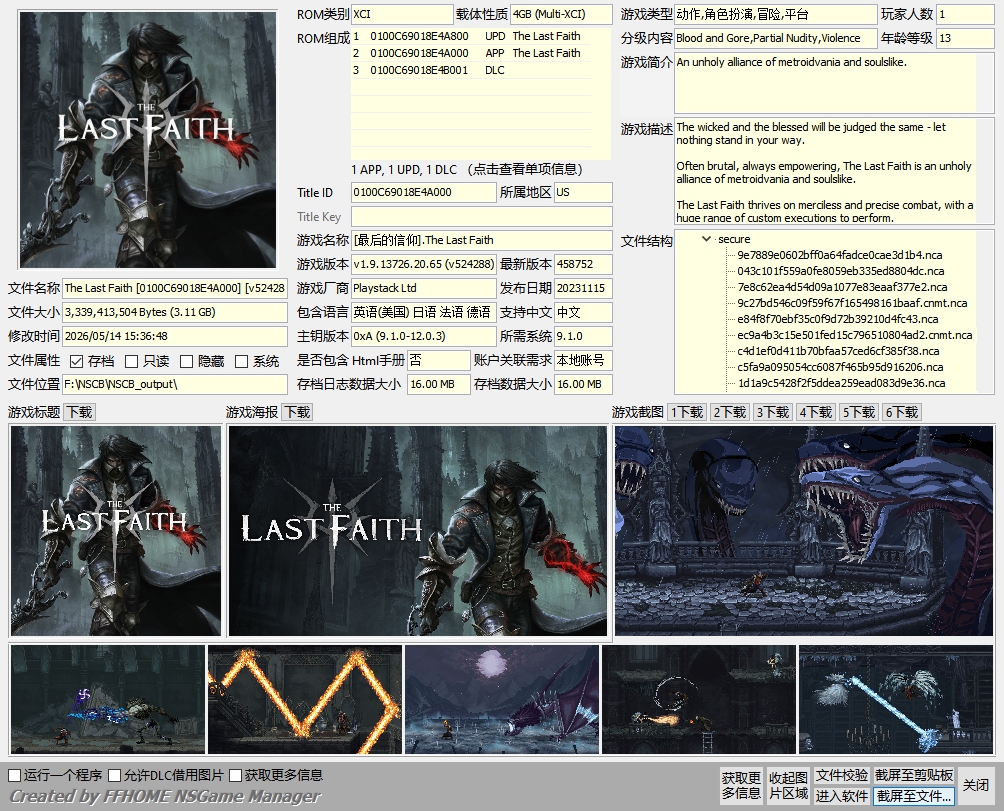Click the blue ice beam screenshot
This screenshot has width=1004, height=811.
pos(896,700)
